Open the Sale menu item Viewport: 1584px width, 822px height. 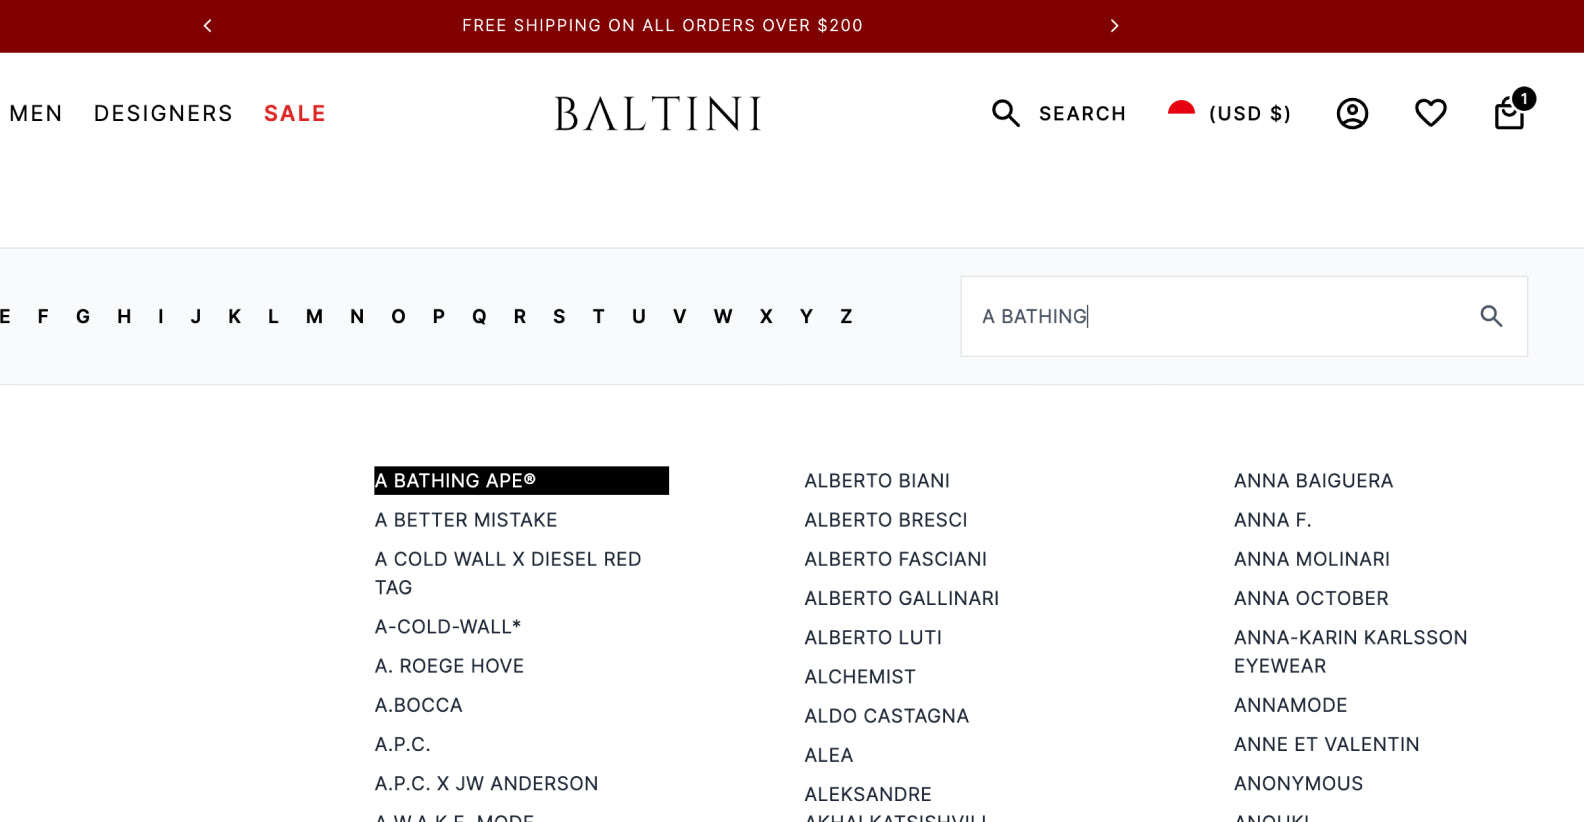tap(294, 114)
